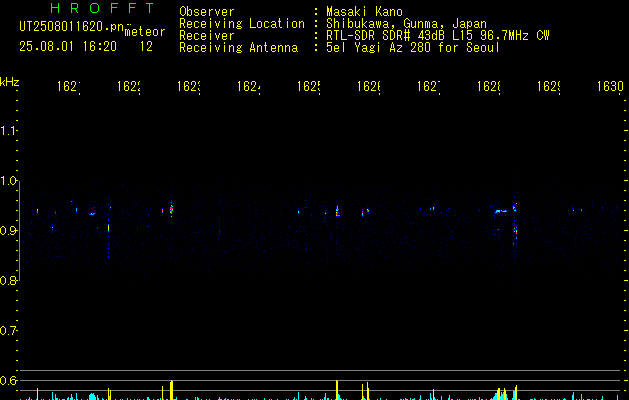
Task: Click the Receiving Location label
Action: [242, 24]
